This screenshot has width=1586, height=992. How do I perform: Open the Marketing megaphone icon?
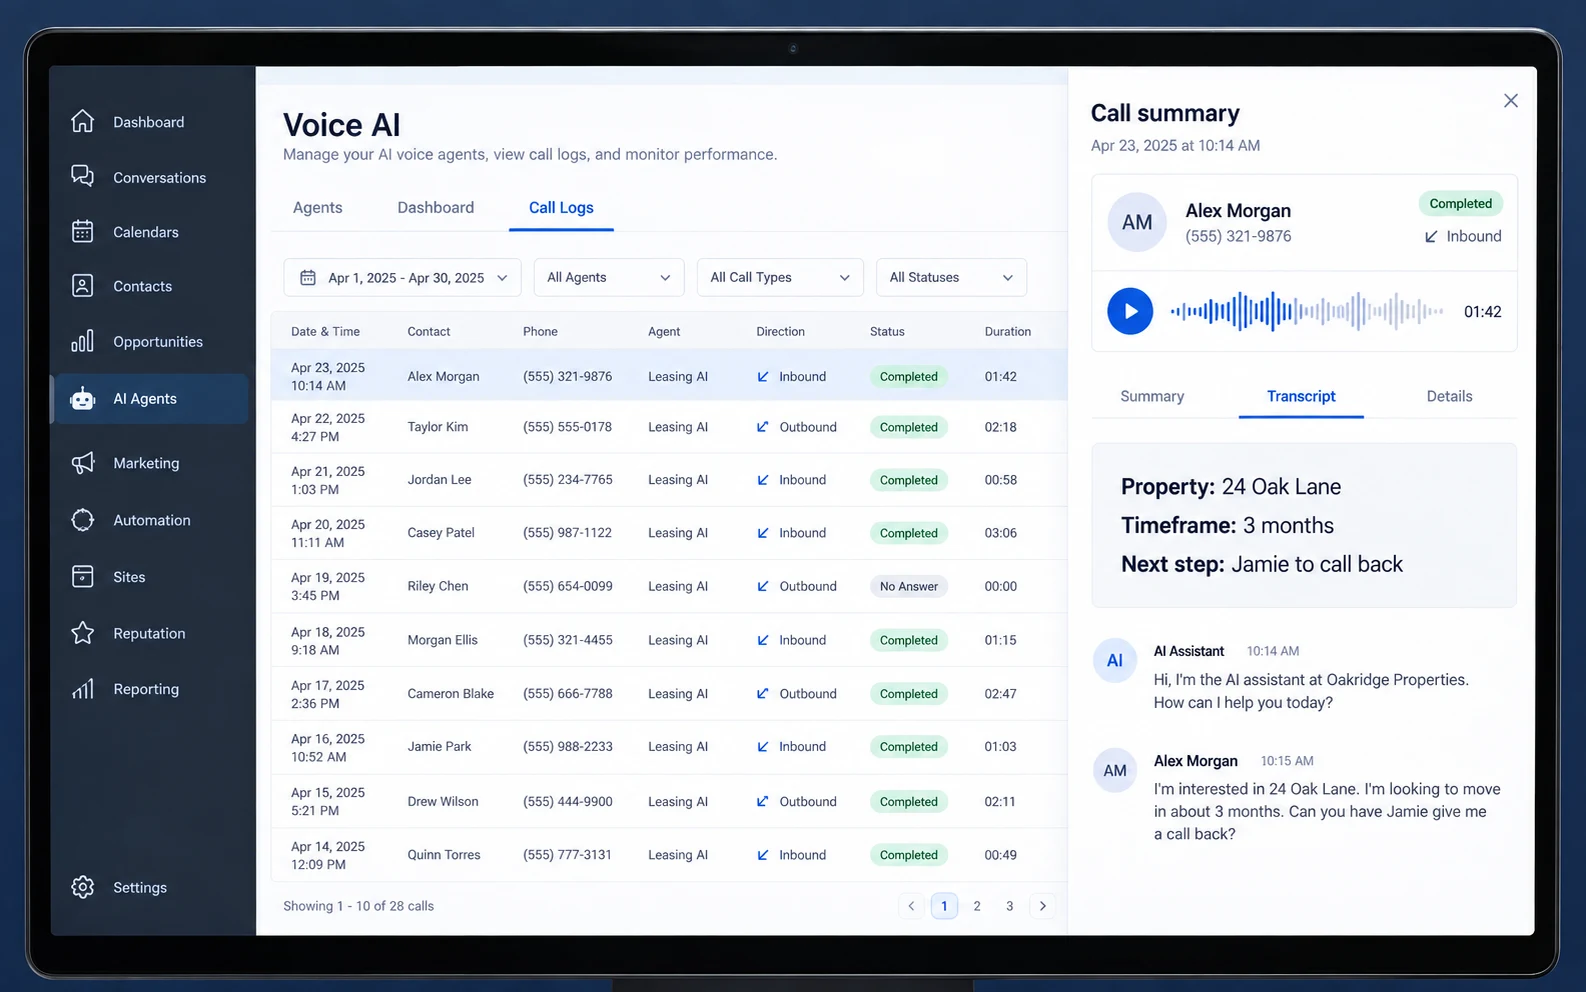pyautogui.click(x=83, y=462)
